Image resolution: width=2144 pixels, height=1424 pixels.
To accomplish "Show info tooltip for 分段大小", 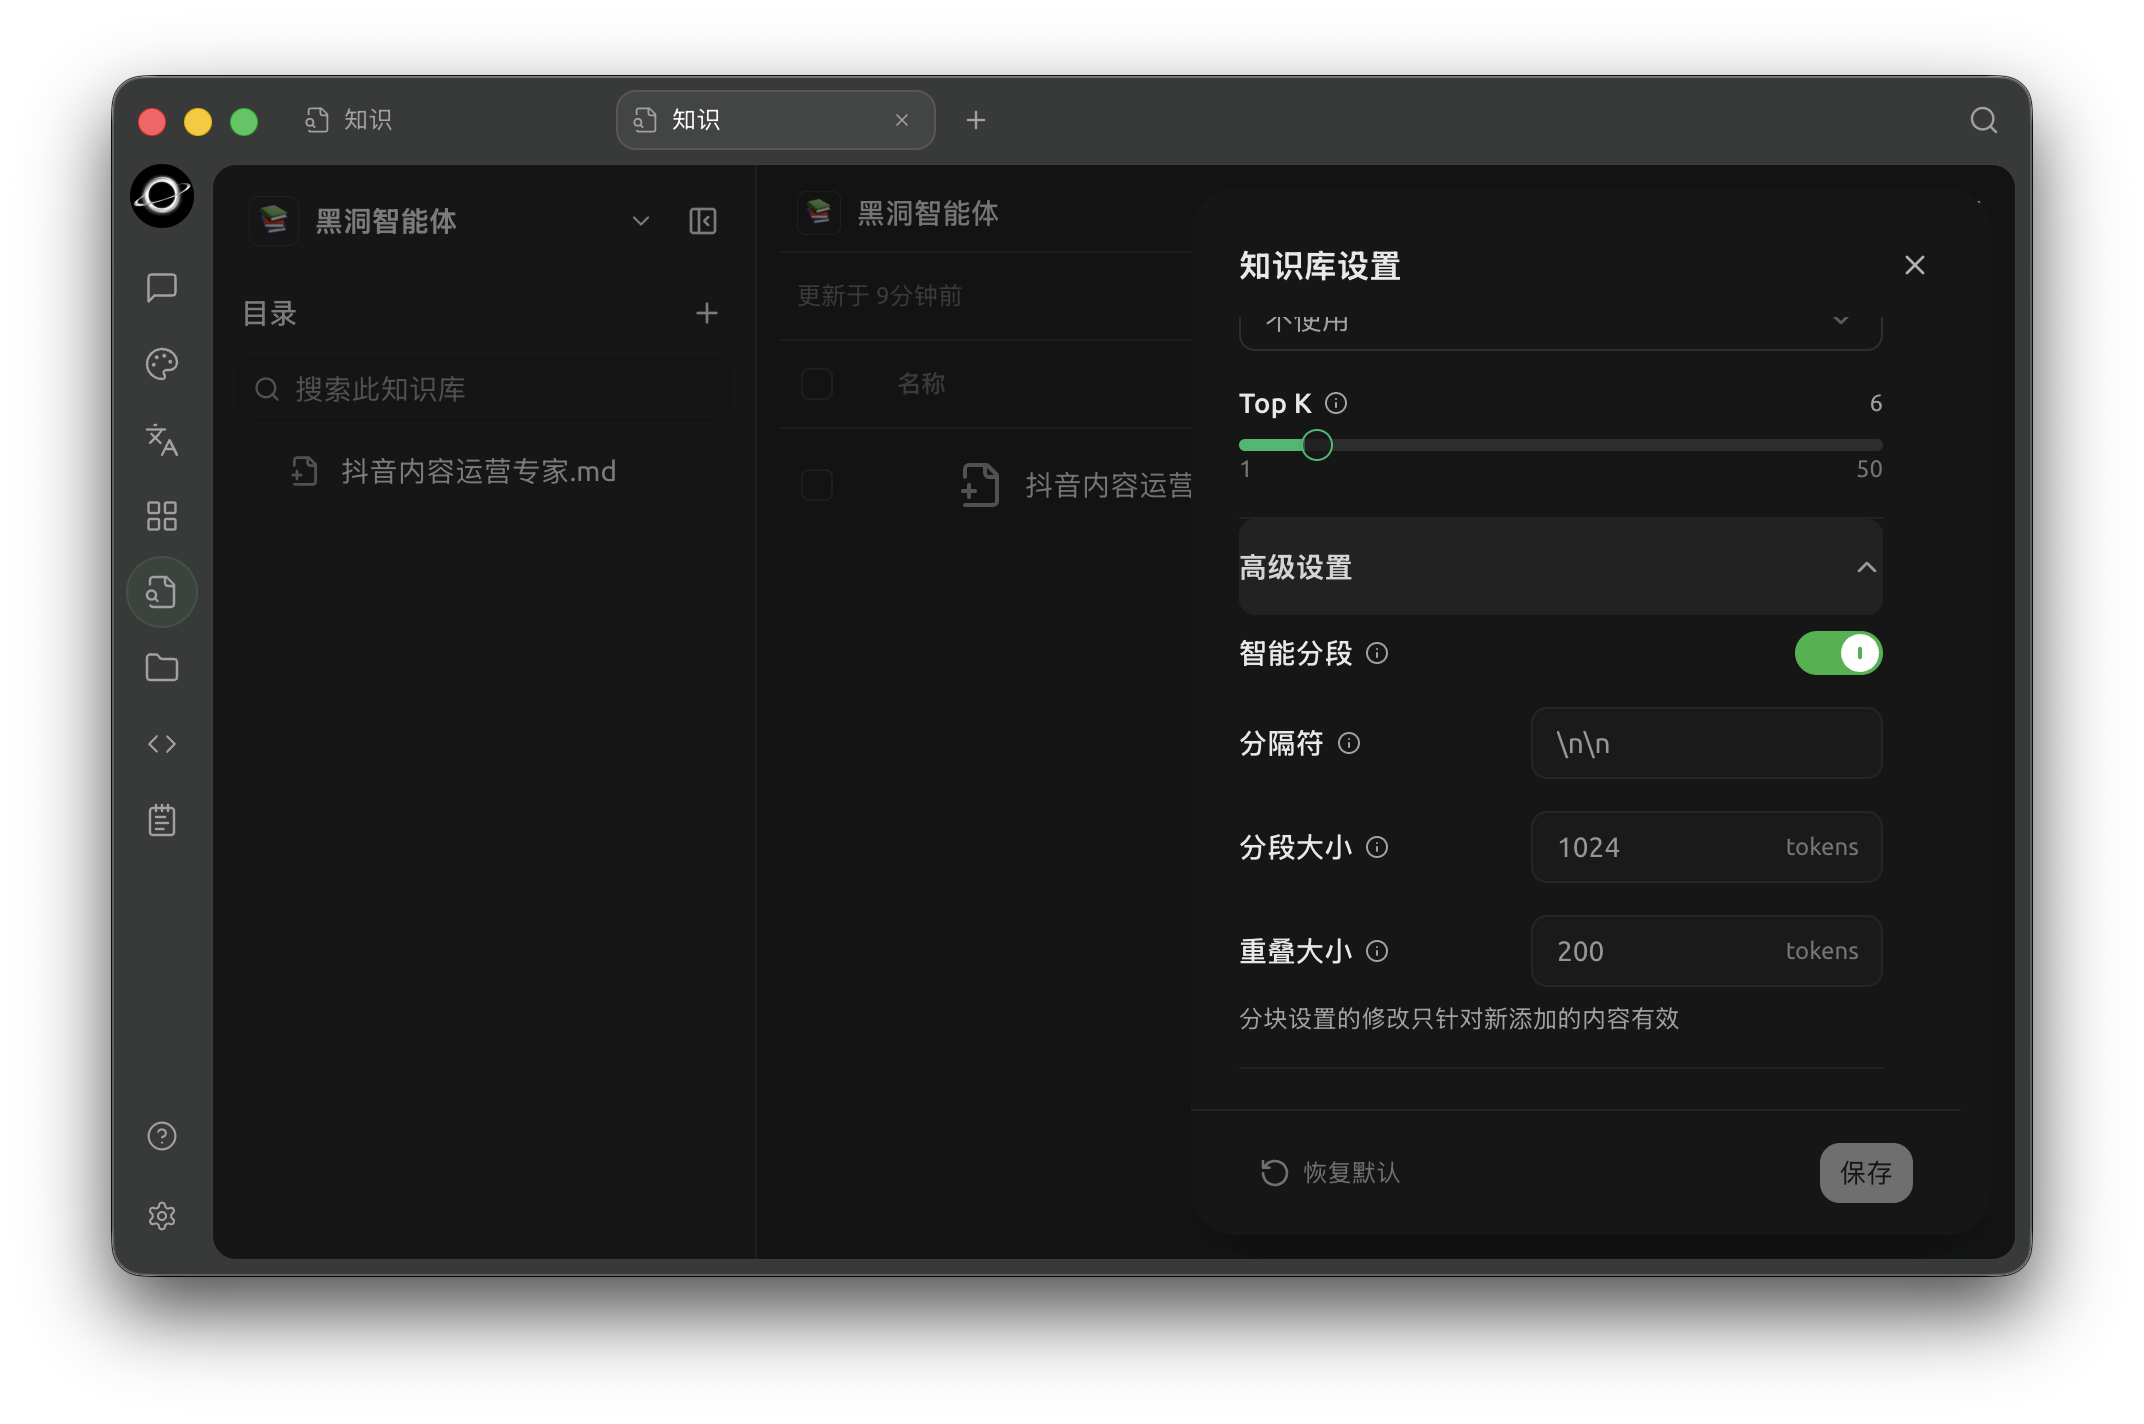I will click(1377, 847).
